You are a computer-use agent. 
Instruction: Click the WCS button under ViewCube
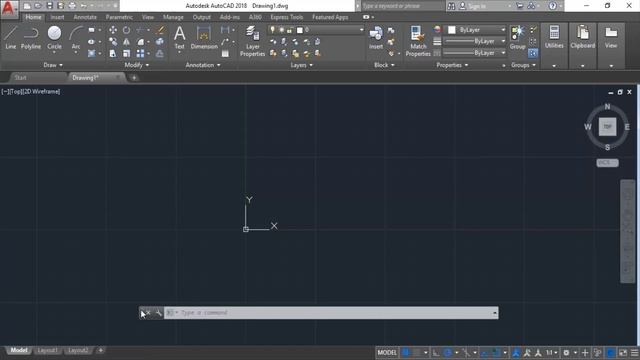tap(607, 163)
